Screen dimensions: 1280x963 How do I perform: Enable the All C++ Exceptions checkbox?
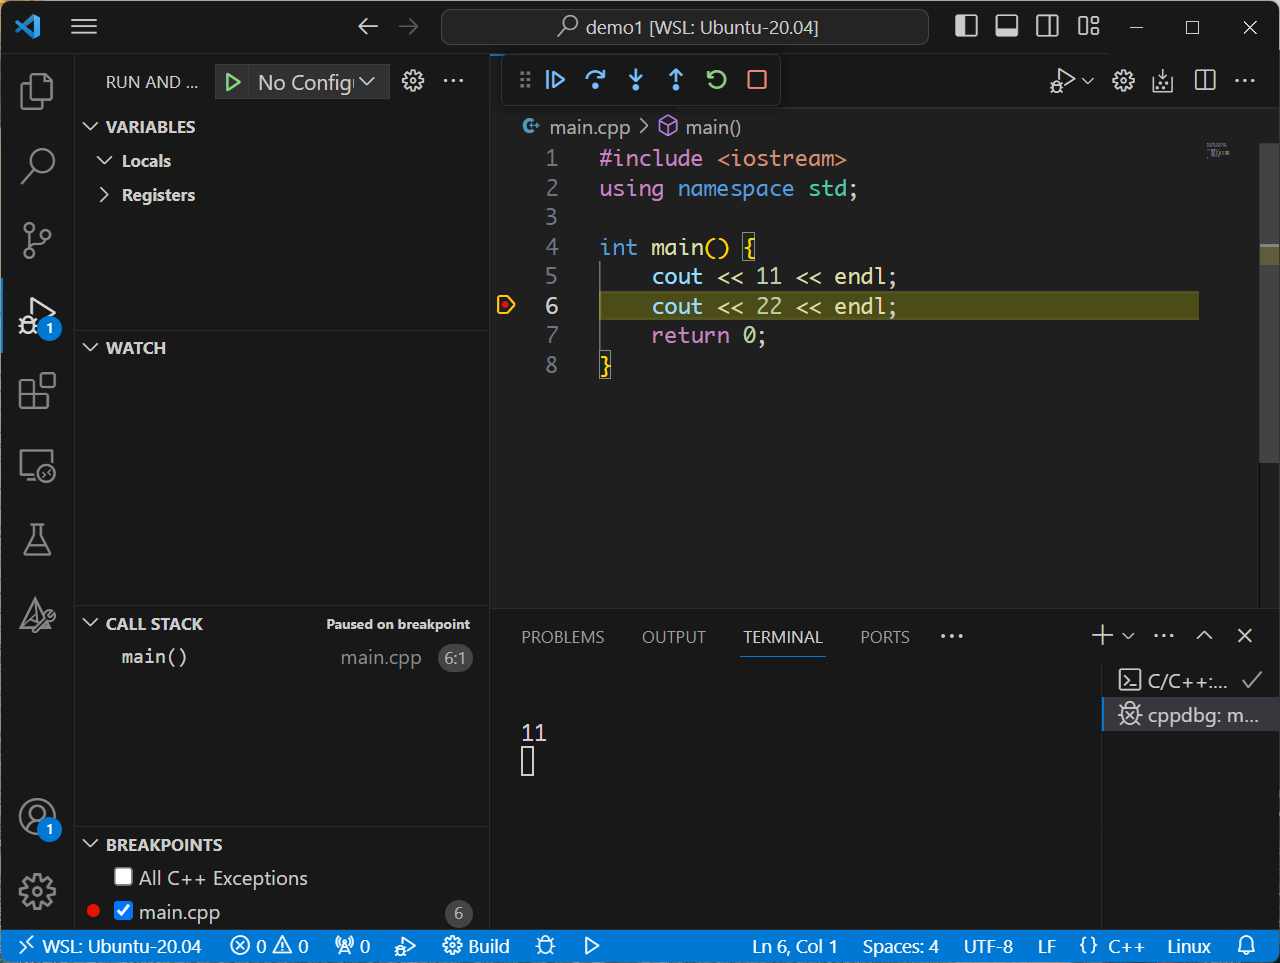(x=124, y=877)
